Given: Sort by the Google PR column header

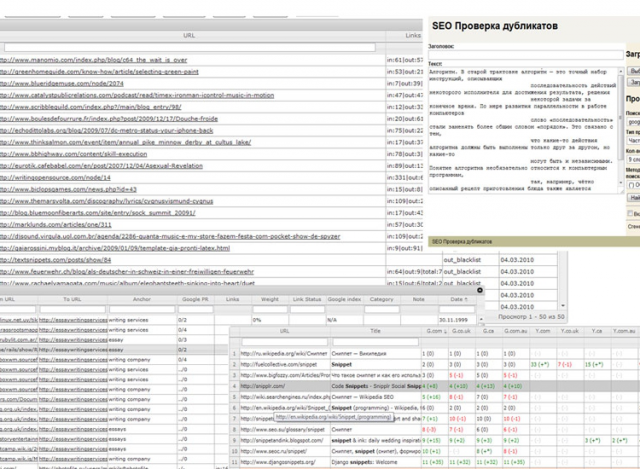Looking at the screenshot, I should click(x=195, y=299).
